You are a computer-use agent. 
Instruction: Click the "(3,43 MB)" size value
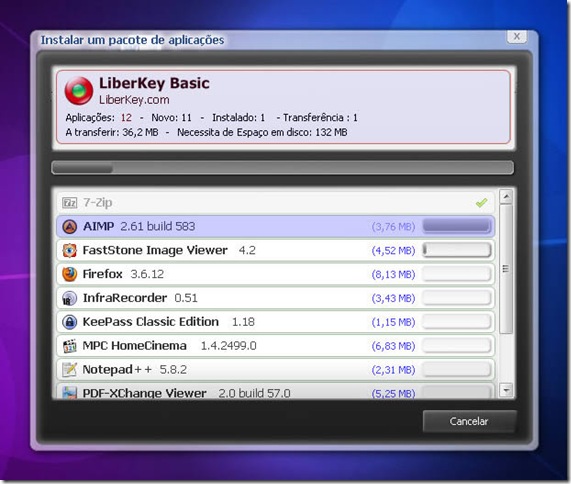(x=393, y=299)
